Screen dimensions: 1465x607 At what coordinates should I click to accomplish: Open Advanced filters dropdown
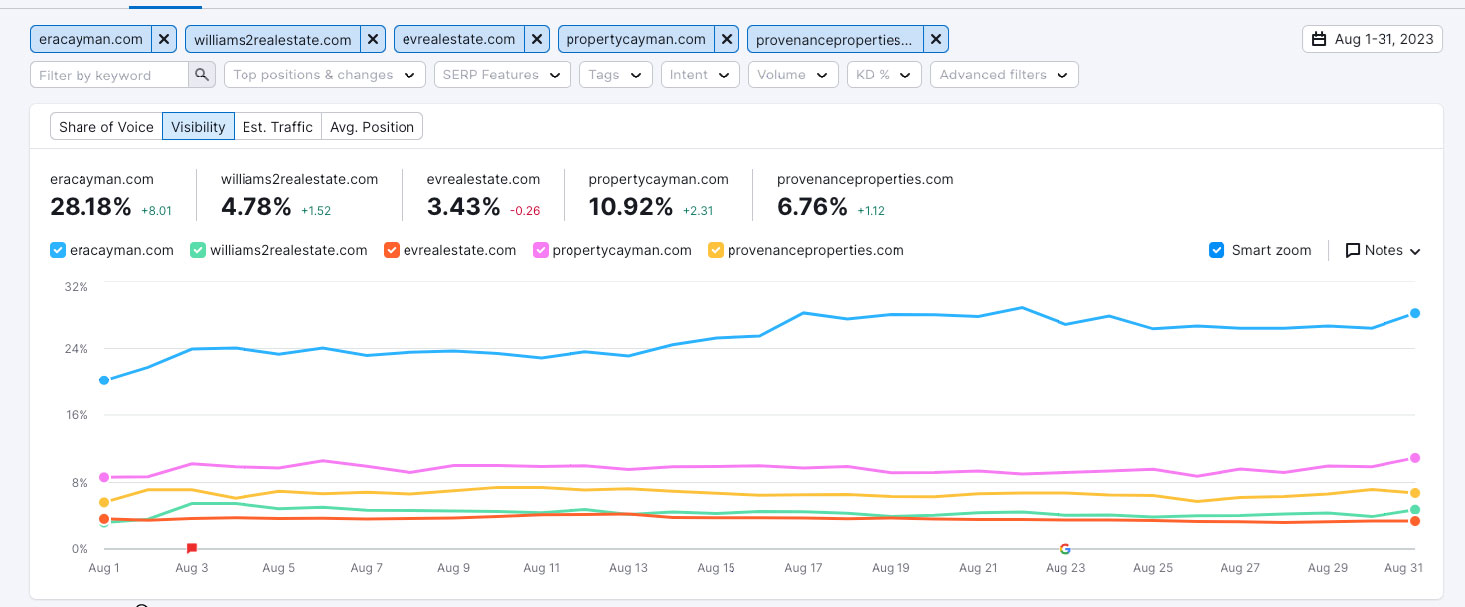click(1003, 75)
